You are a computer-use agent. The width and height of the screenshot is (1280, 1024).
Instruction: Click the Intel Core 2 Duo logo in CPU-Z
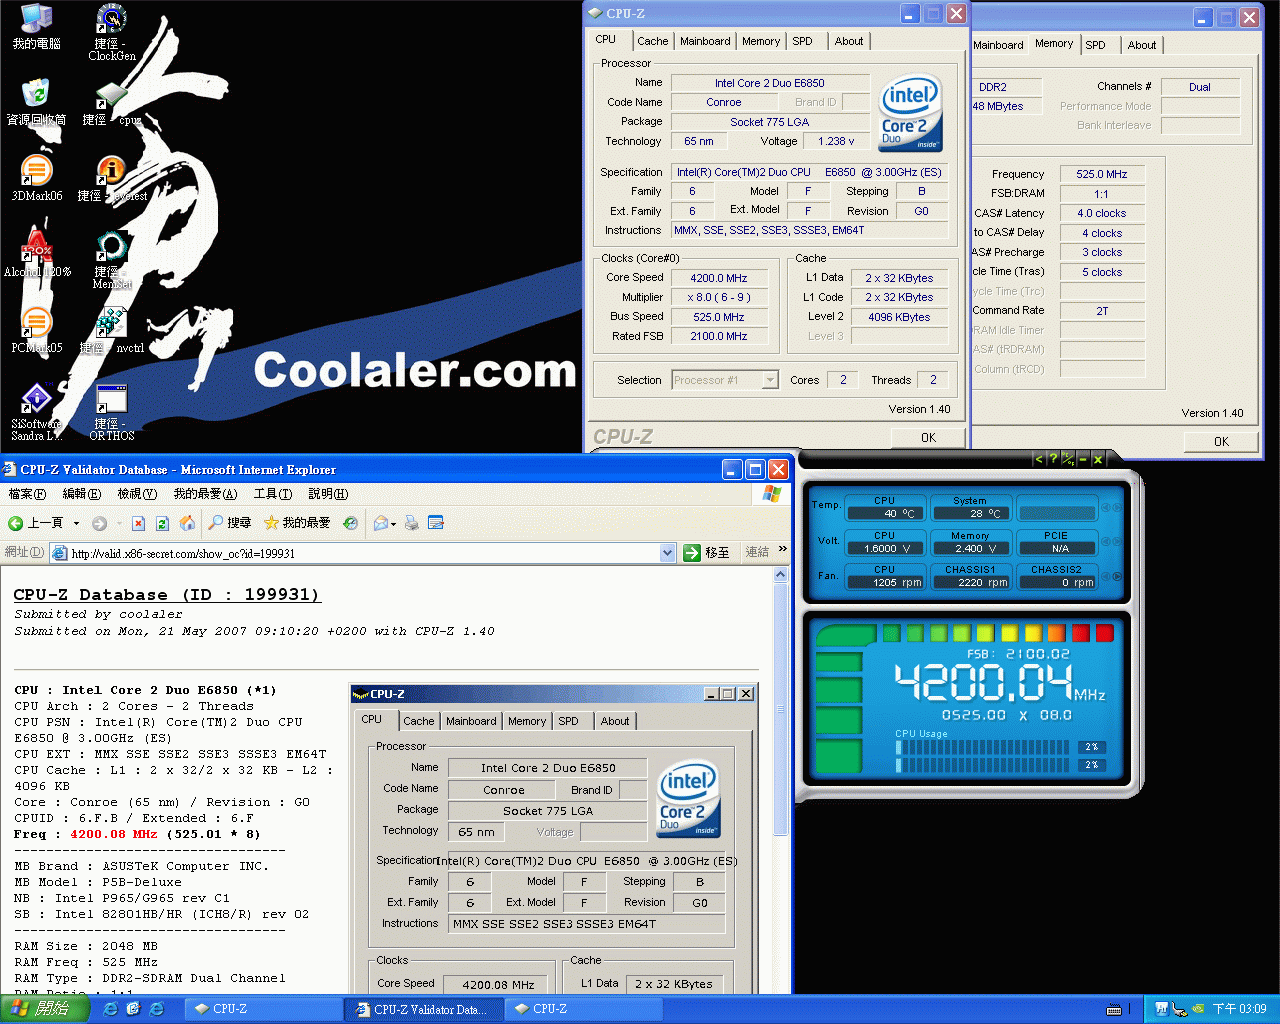click(x=910, y=113)
